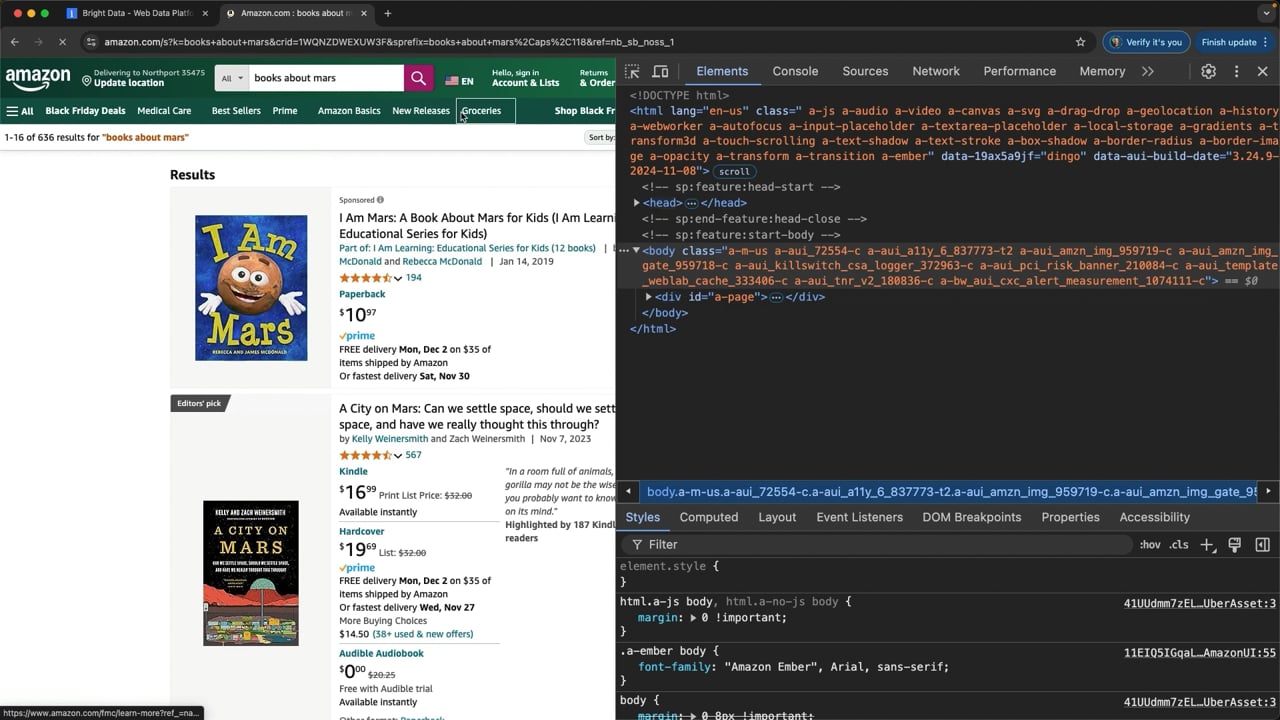Toggle the device toolbar icon in DevTools
1280x720 pixels.
coord(660,72)
